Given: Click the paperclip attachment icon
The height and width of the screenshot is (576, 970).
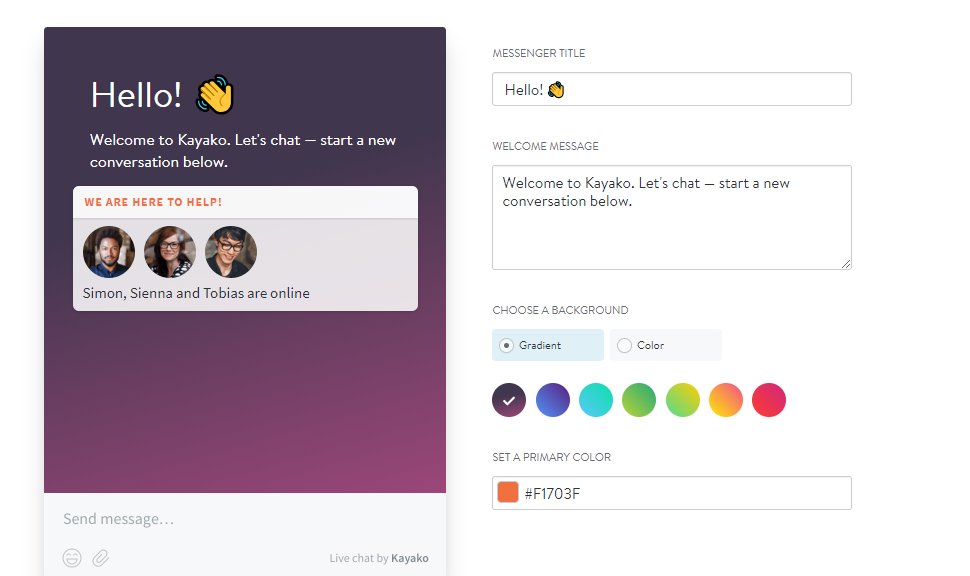Looking at the screenshot, I should (101, 558).
